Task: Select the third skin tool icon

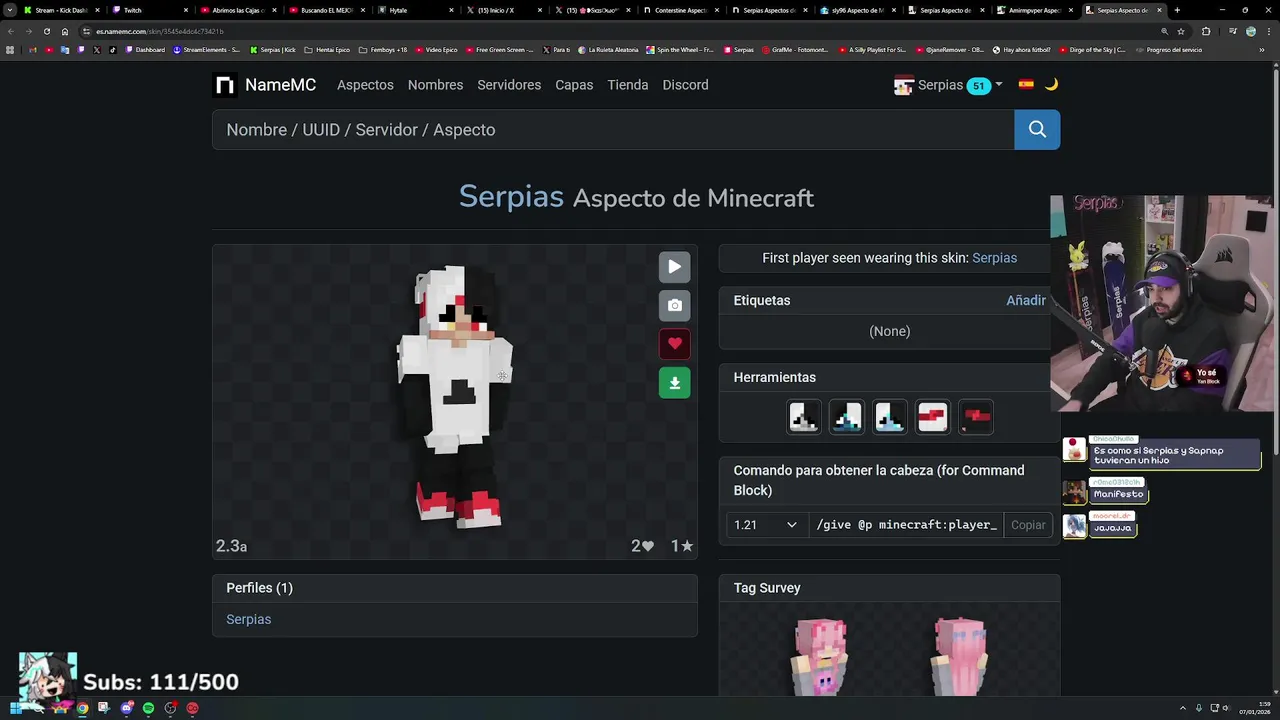Action: (890, 417)
